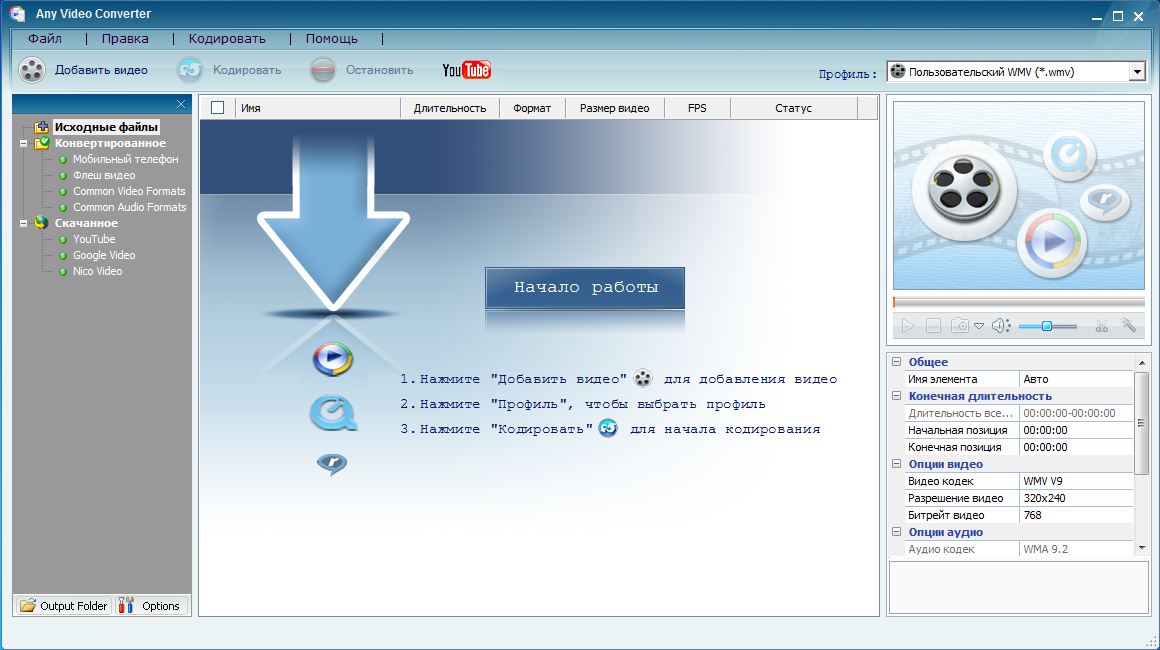Select Common Video Formats in the tree
Image resolution: width=1160 pixels, height=650 pixels.
[129, 191]
